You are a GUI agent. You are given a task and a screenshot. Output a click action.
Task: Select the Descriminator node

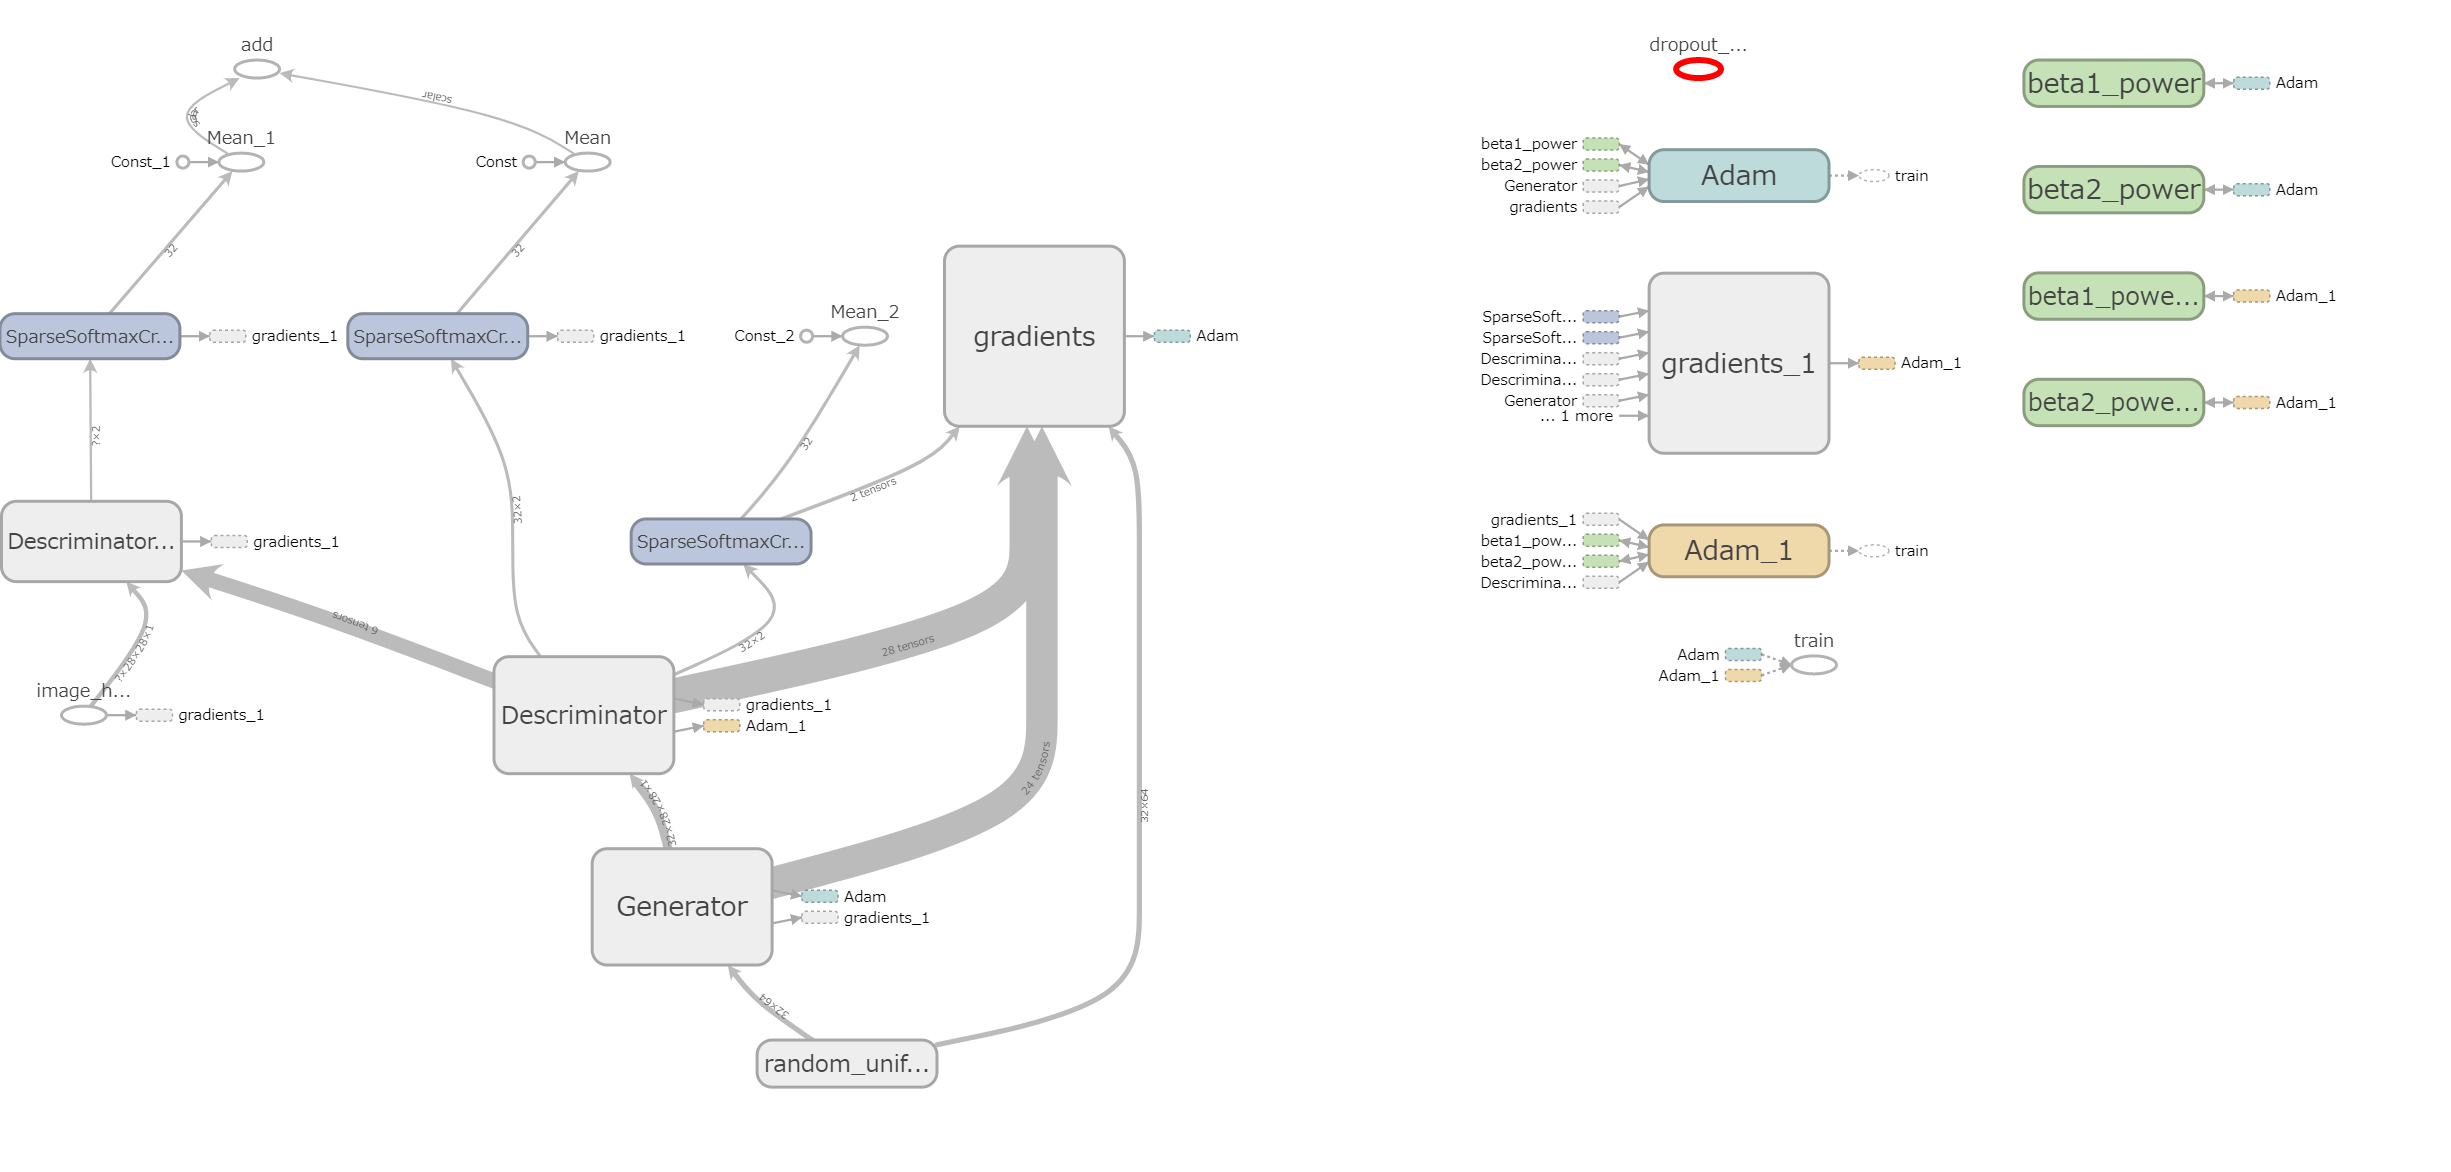[583, 716]
